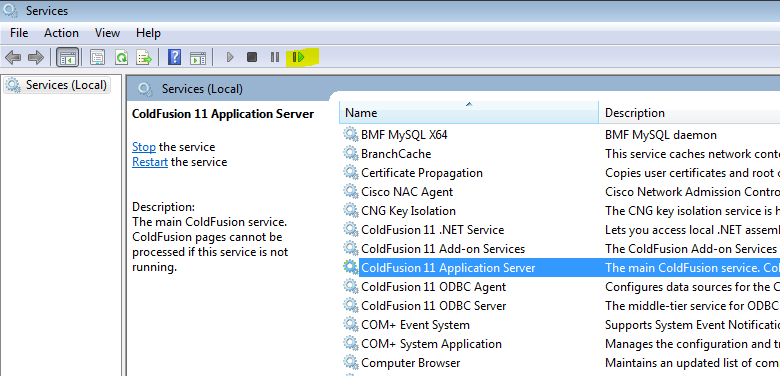This screenshot has height=376, width=780.
Task: Select Services (Local) in the tree
Action: pos(57,85)
